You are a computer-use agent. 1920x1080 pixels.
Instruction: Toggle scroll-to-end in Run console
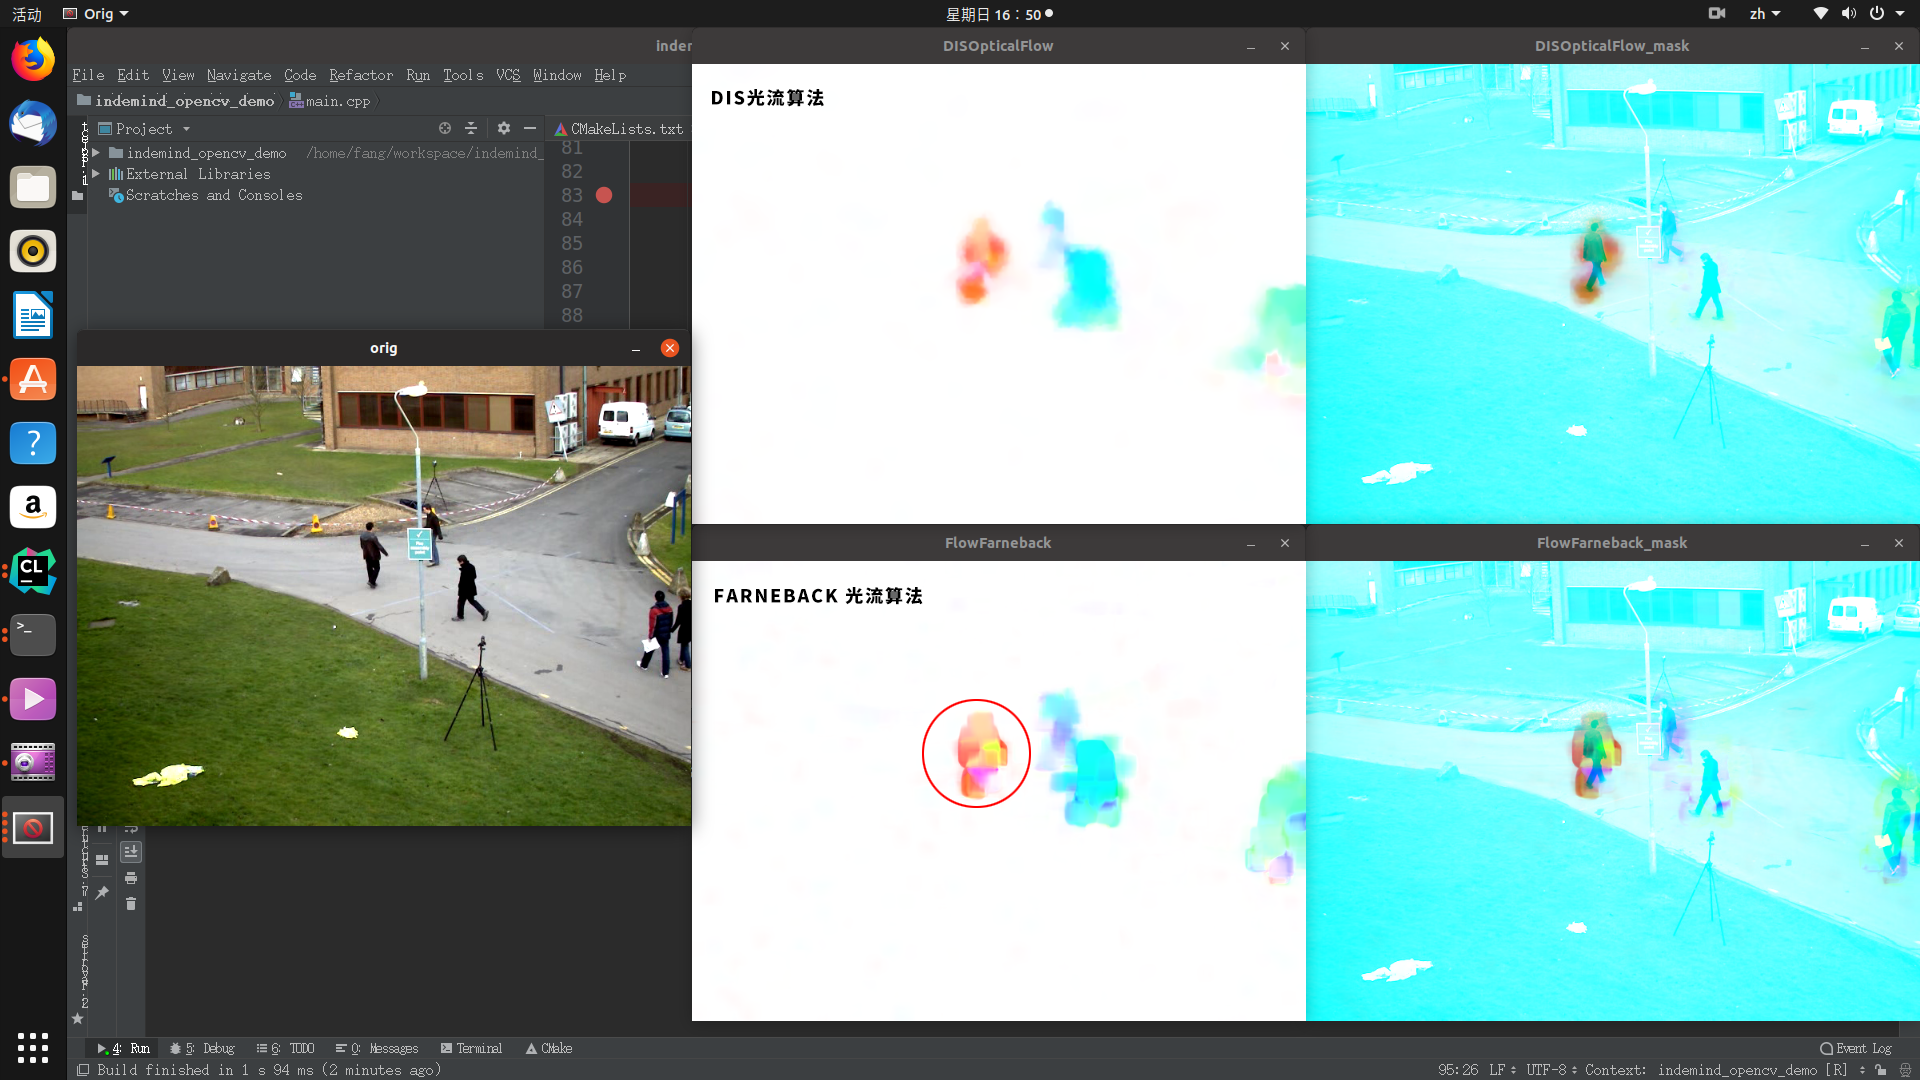point(131,851)
